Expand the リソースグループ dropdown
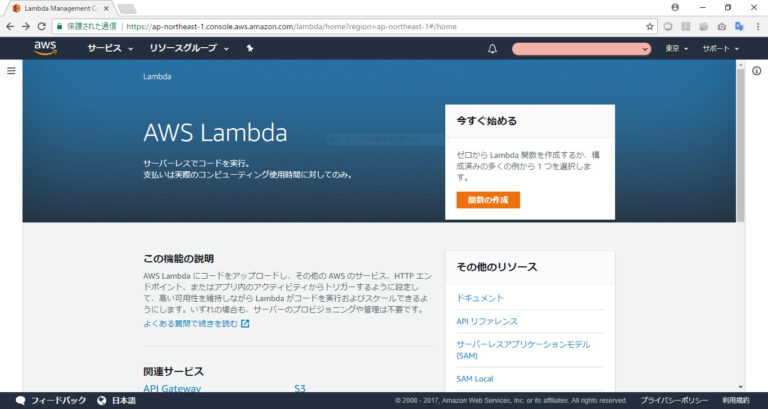The height and width of the screenshot is (409, 768). tap(189, 48)
